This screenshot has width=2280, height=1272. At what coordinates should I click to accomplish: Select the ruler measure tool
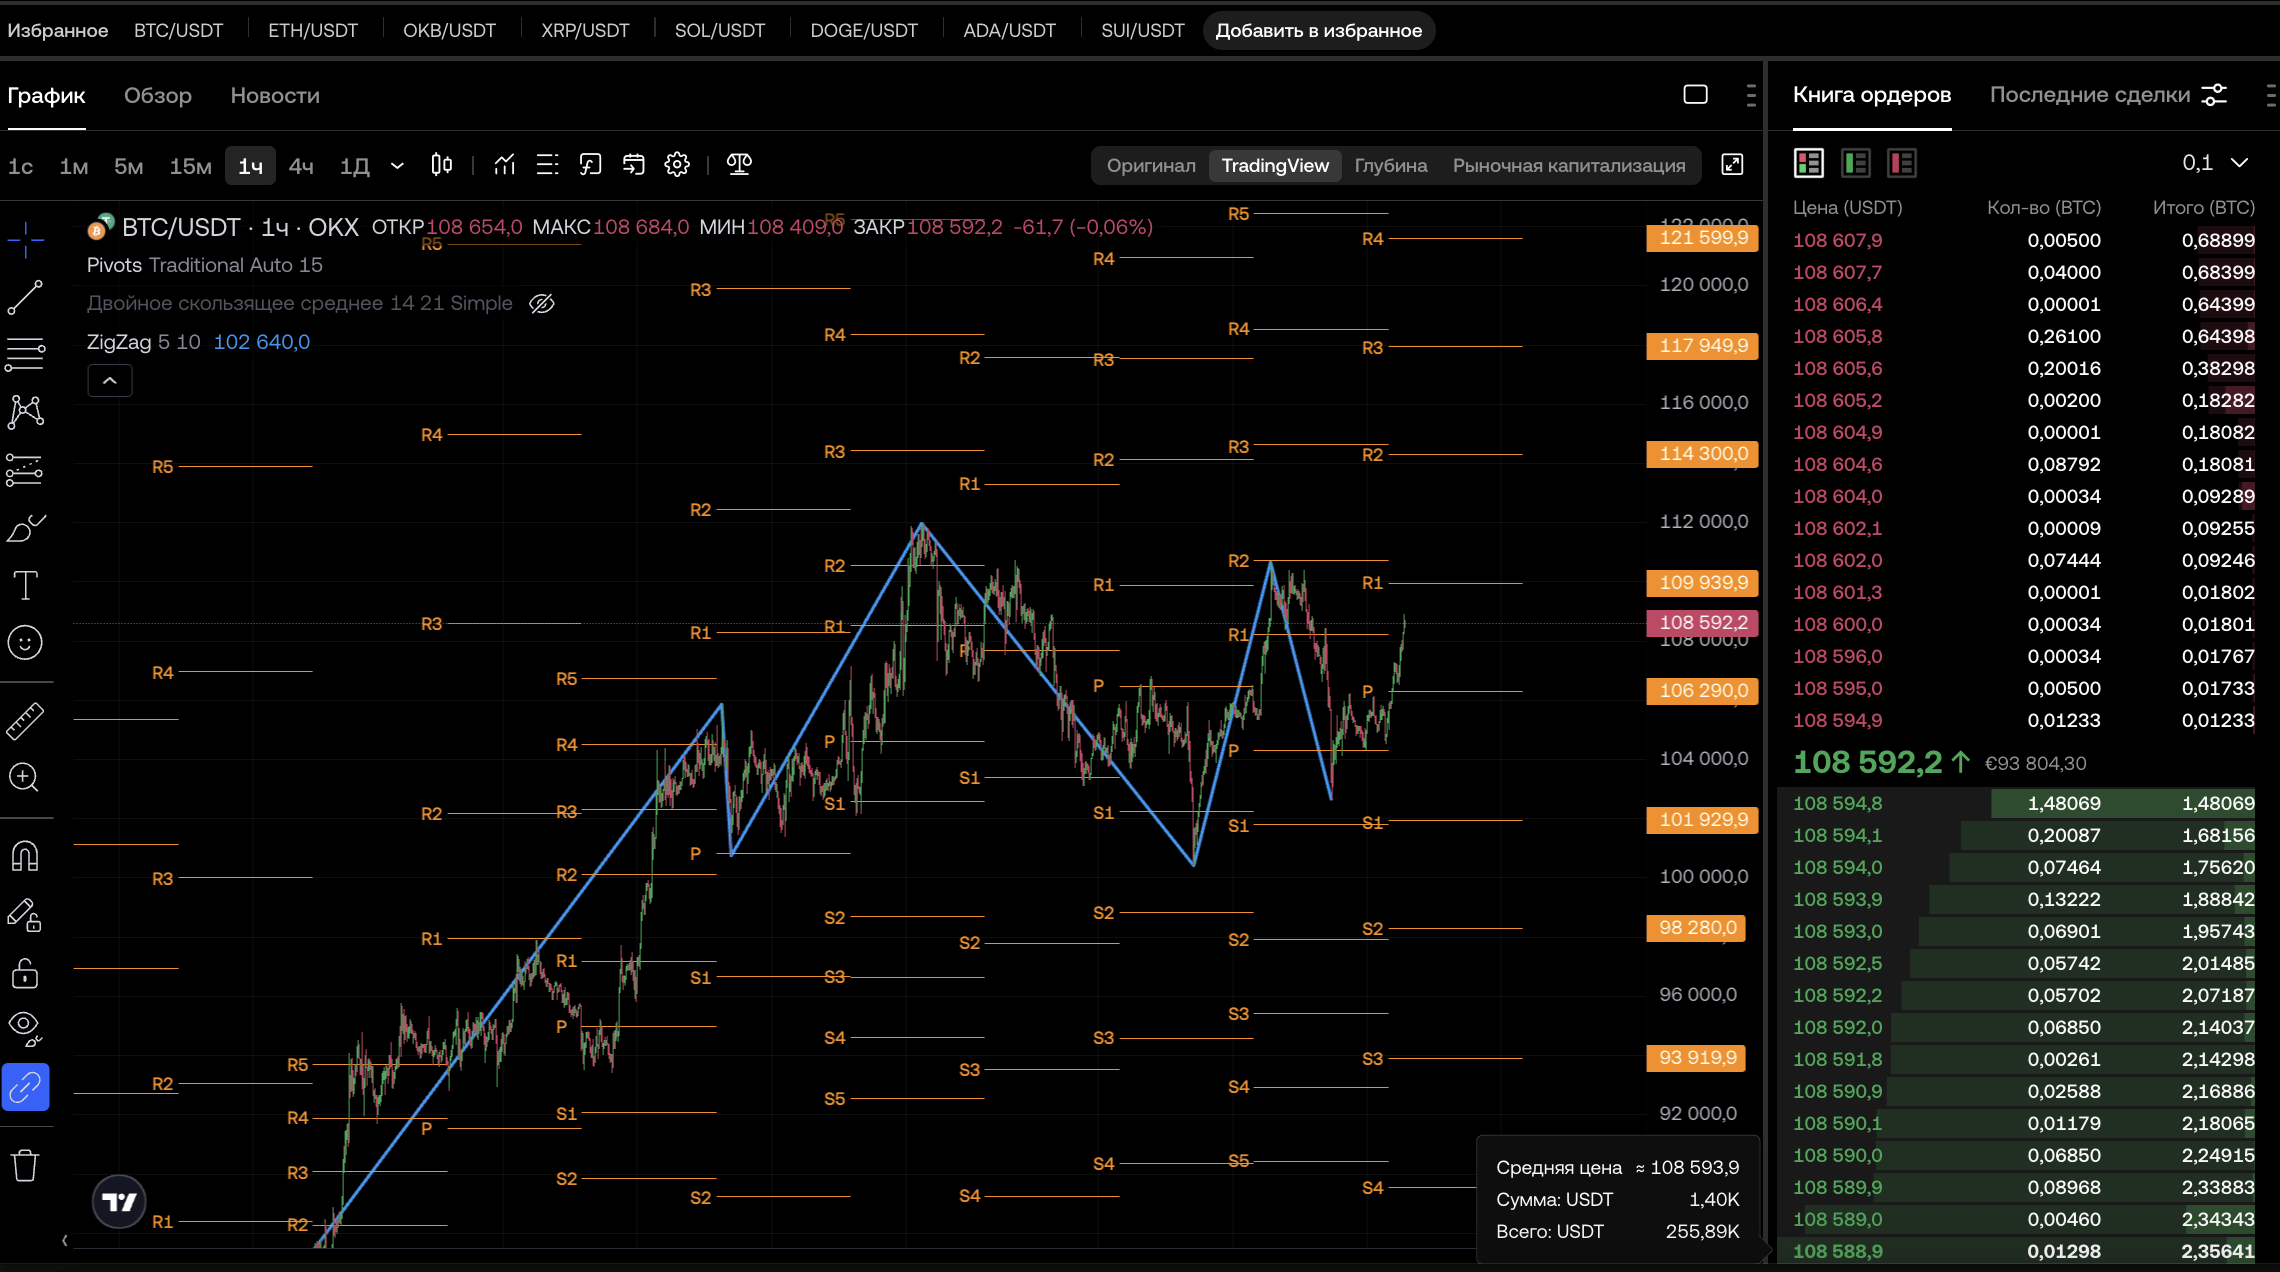tap(25, 720)
